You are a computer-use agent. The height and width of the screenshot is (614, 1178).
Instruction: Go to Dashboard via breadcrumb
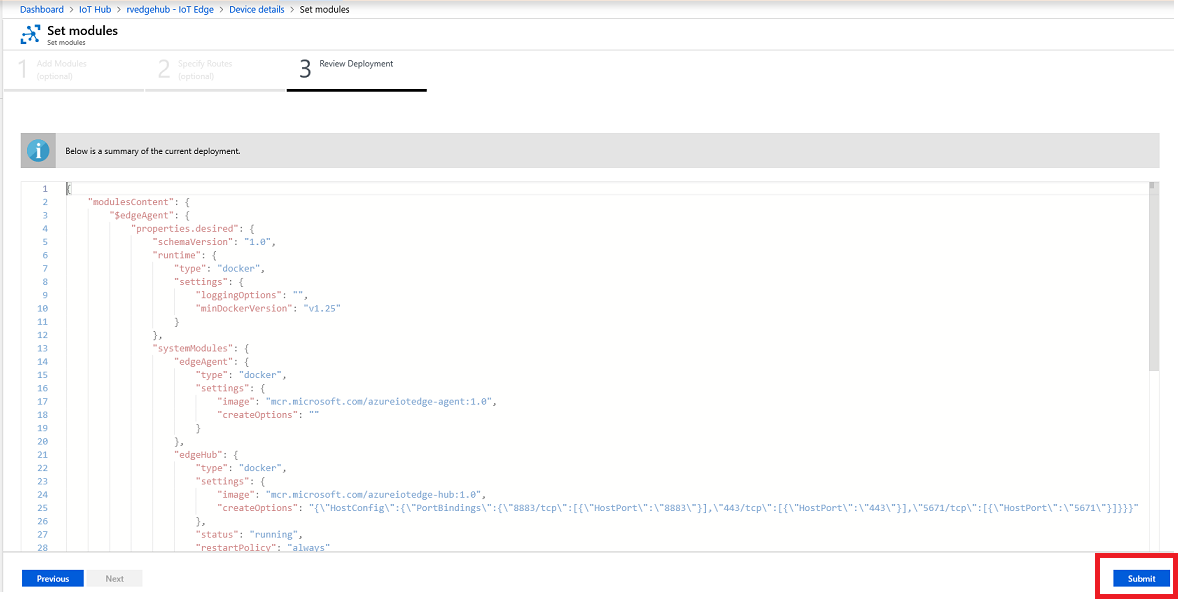coord(42,9)
